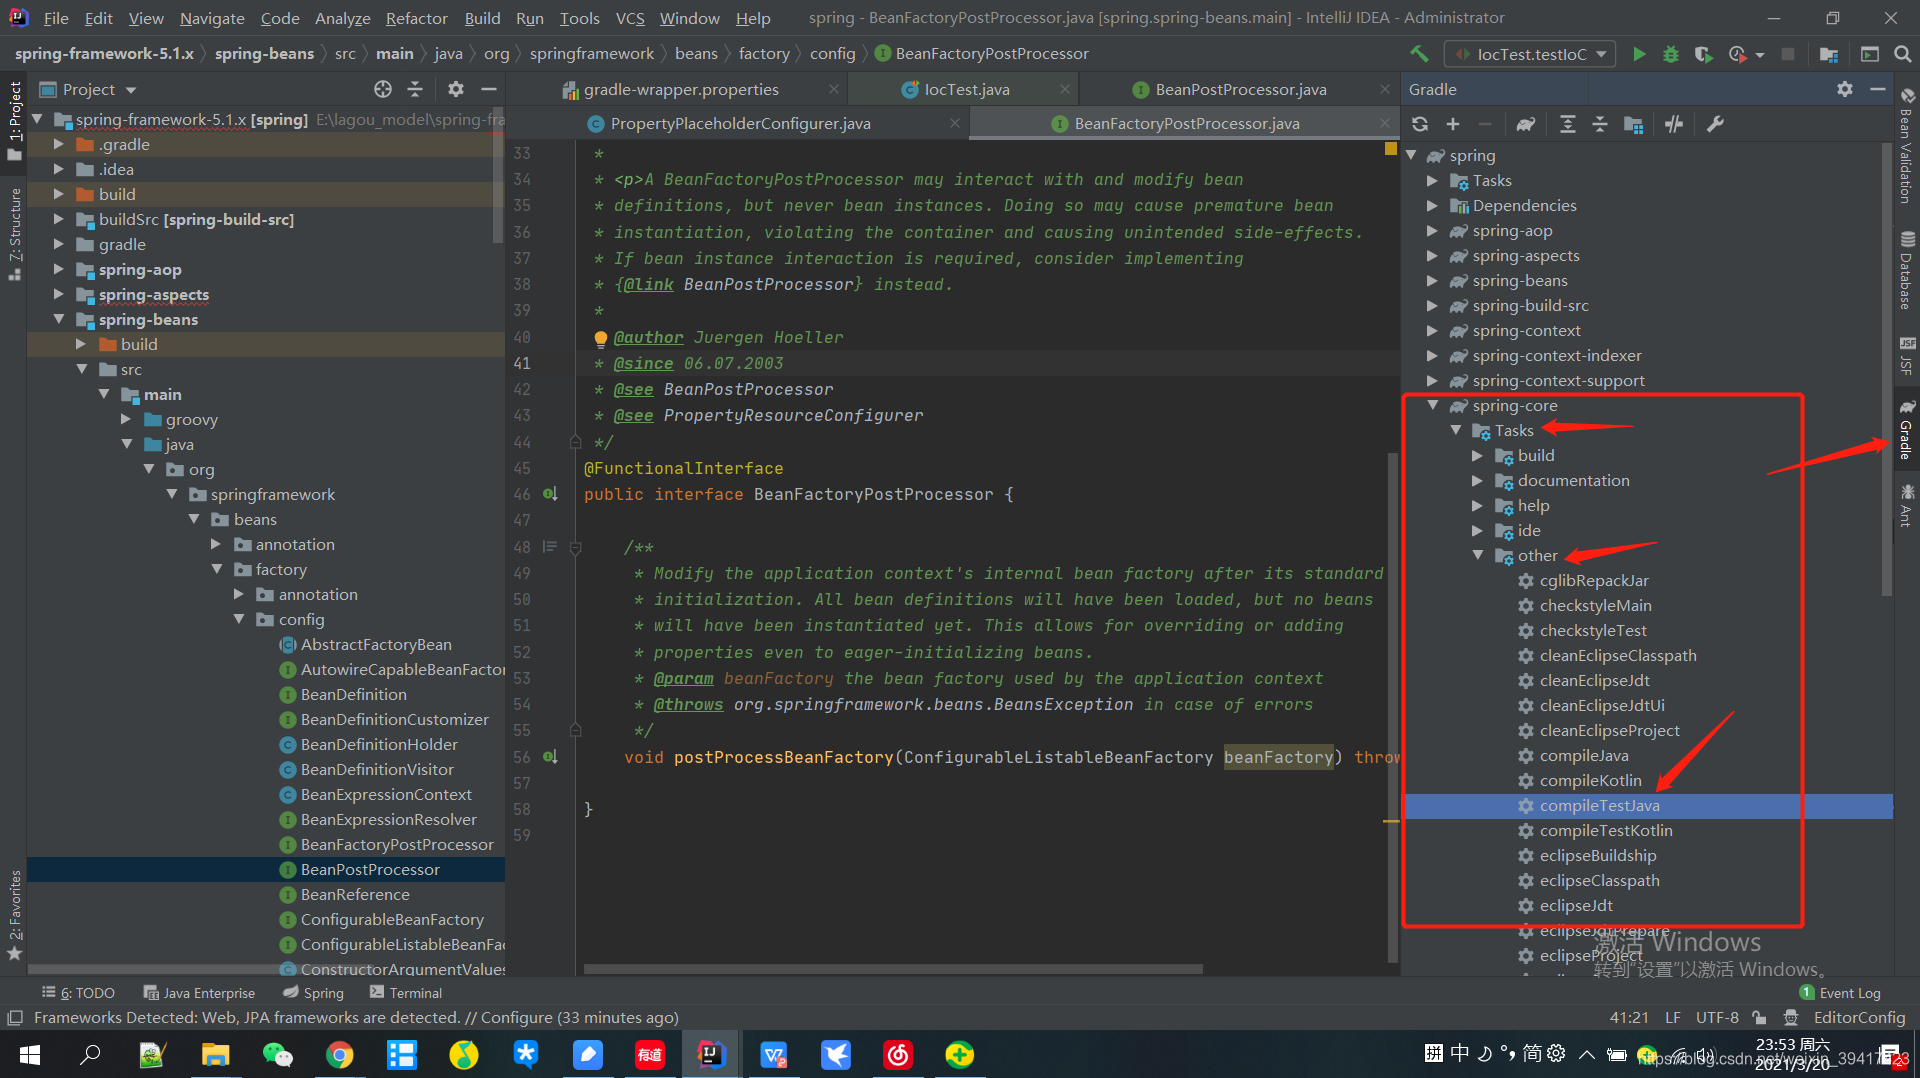Image resolution: width=1920 pixels, height=1078 pixels.
Task: Click implementations gutter icon at line 46
Action: (x=550, y=494)
